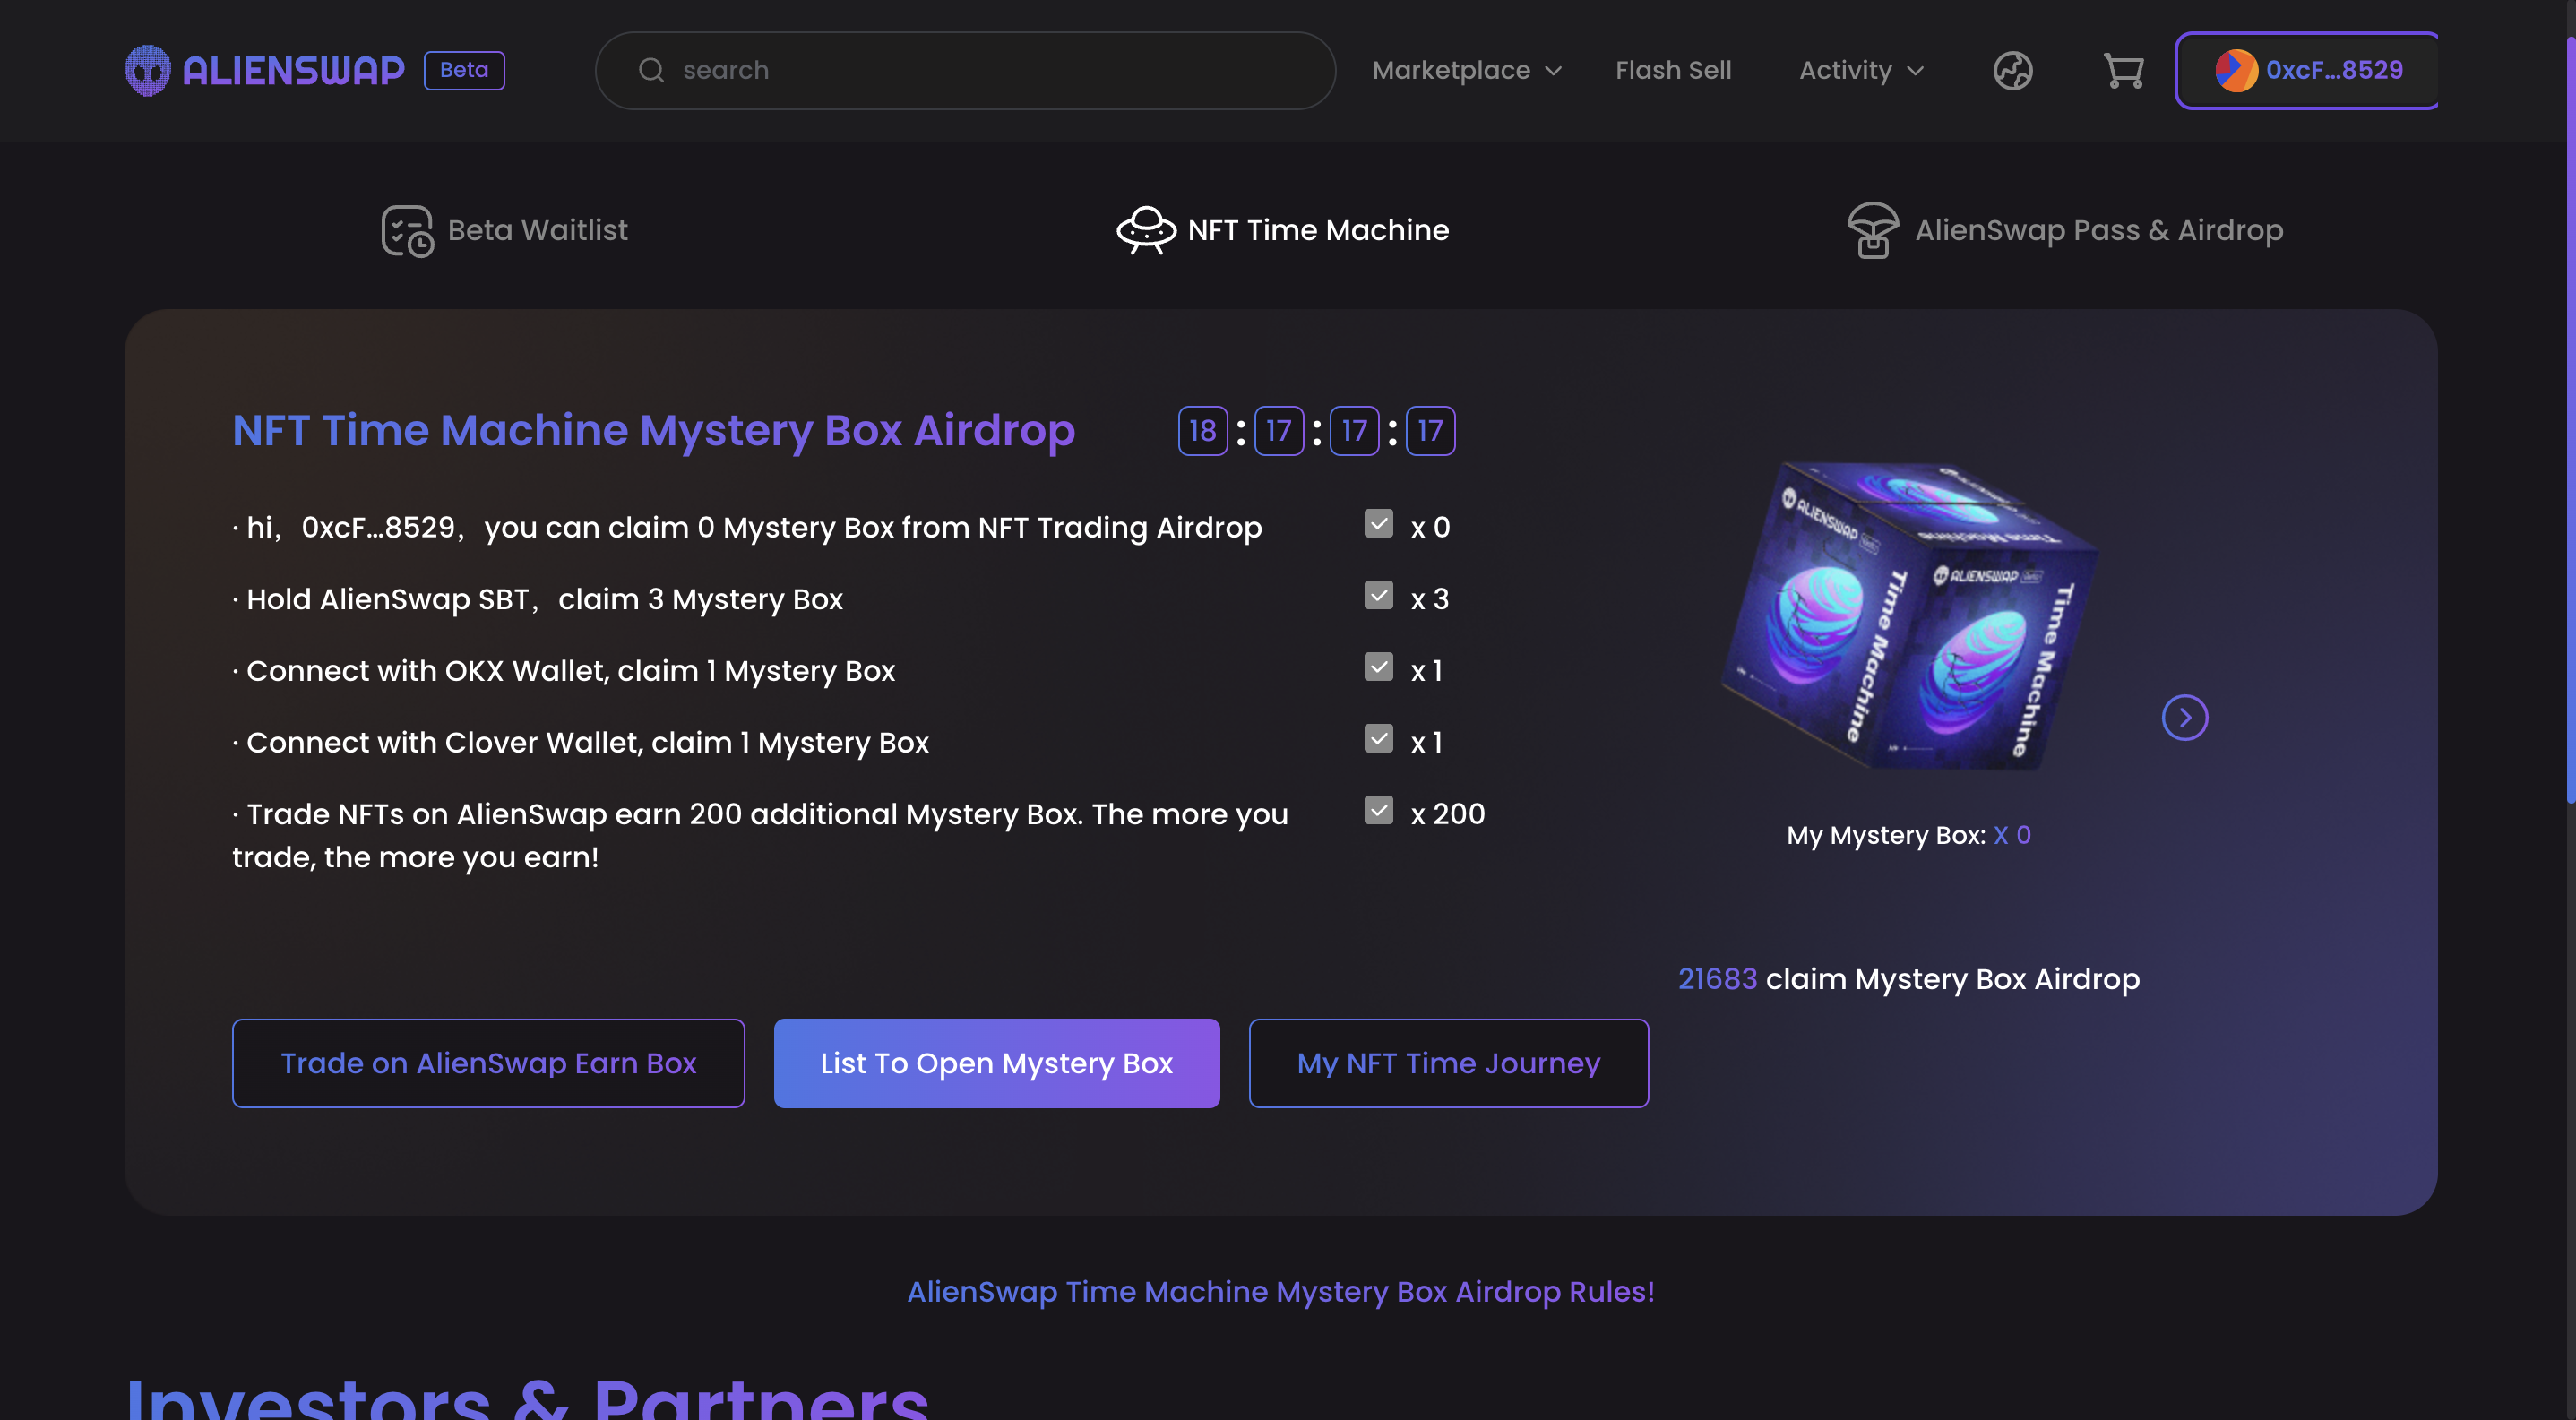Click the Time Machine mystery box image
Image resolution: width=2576 pixels, height=1420 pixels.
pos(1910,615)
